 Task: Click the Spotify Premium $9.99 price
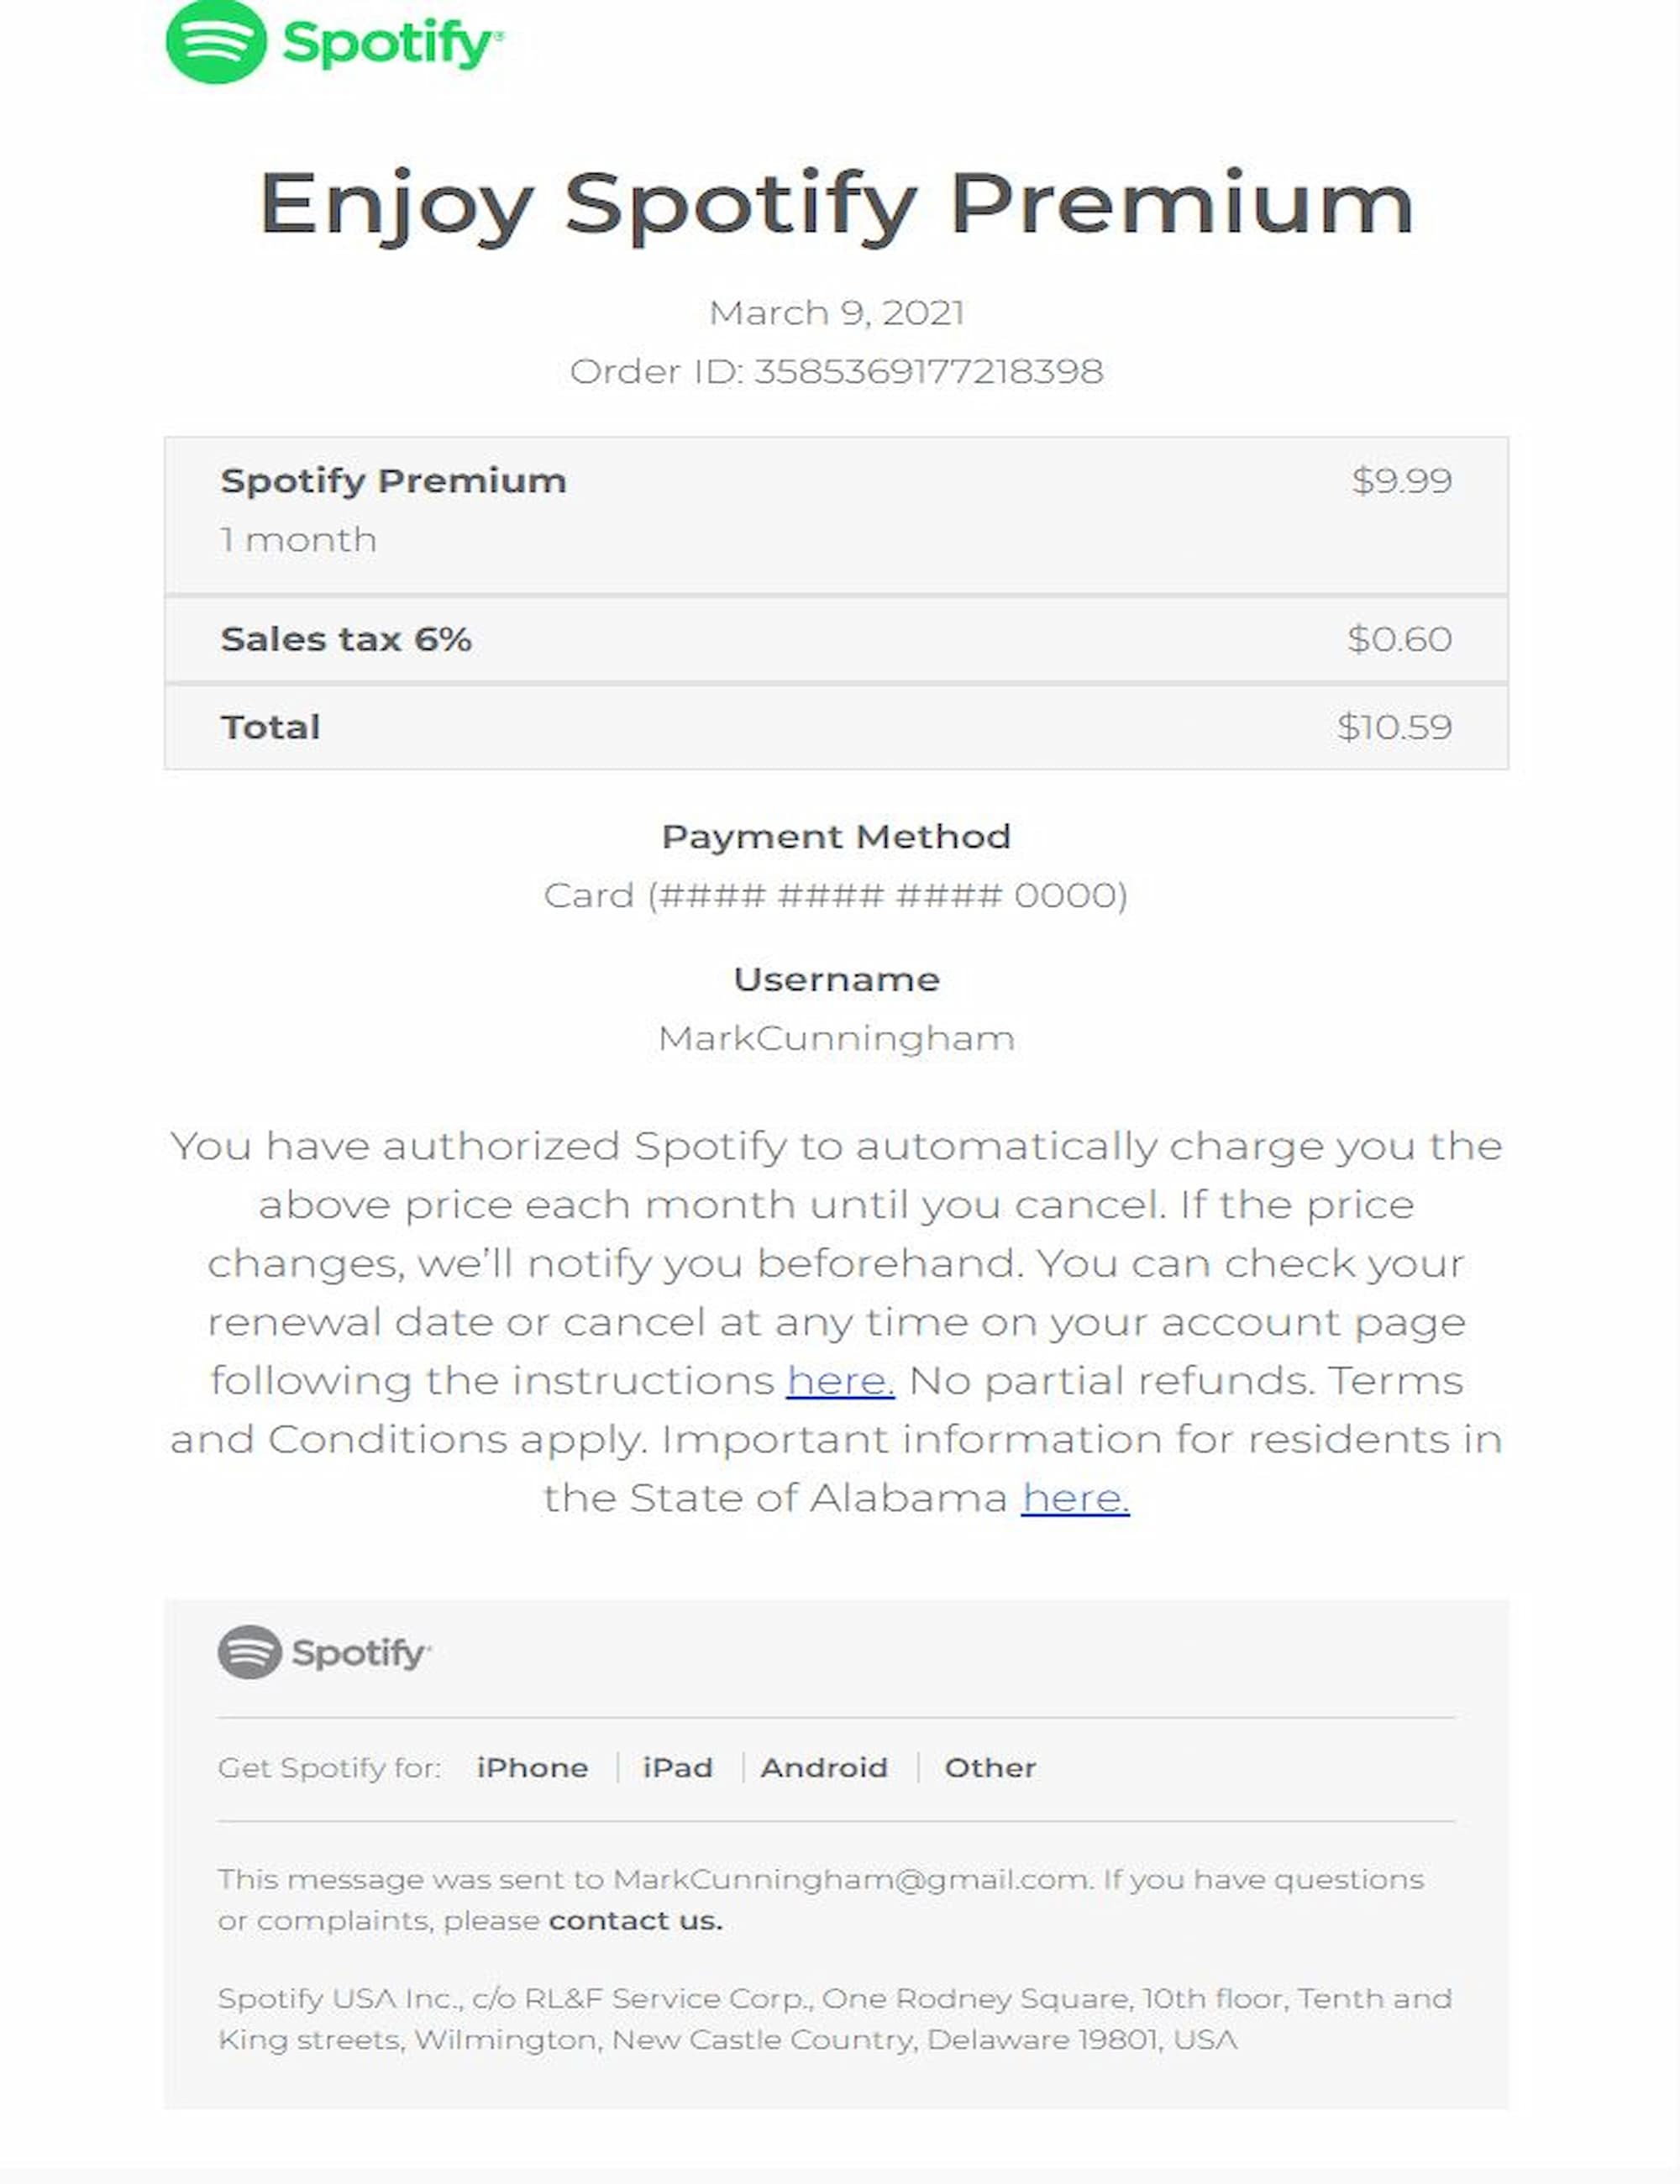1402,481
